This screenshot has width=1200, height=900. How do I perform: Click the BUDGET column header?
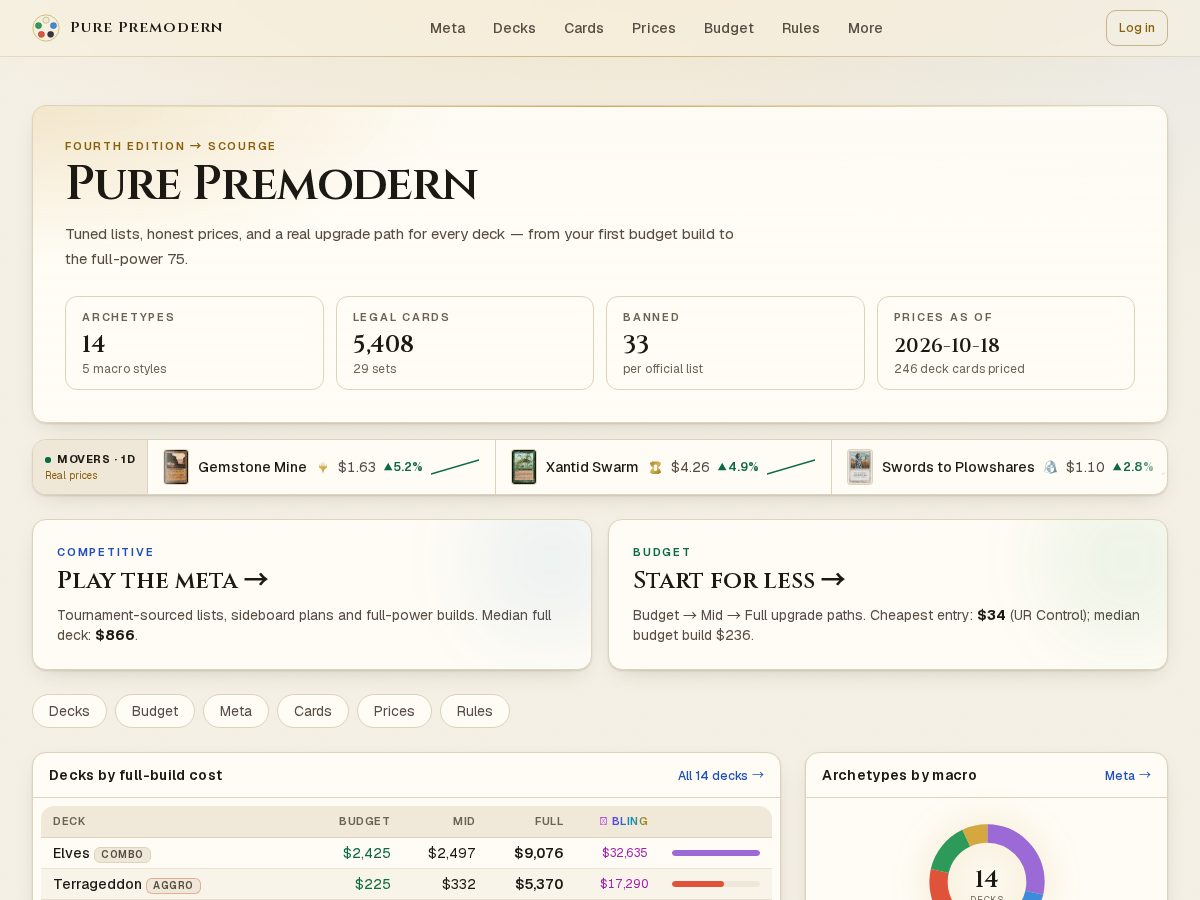364,821
